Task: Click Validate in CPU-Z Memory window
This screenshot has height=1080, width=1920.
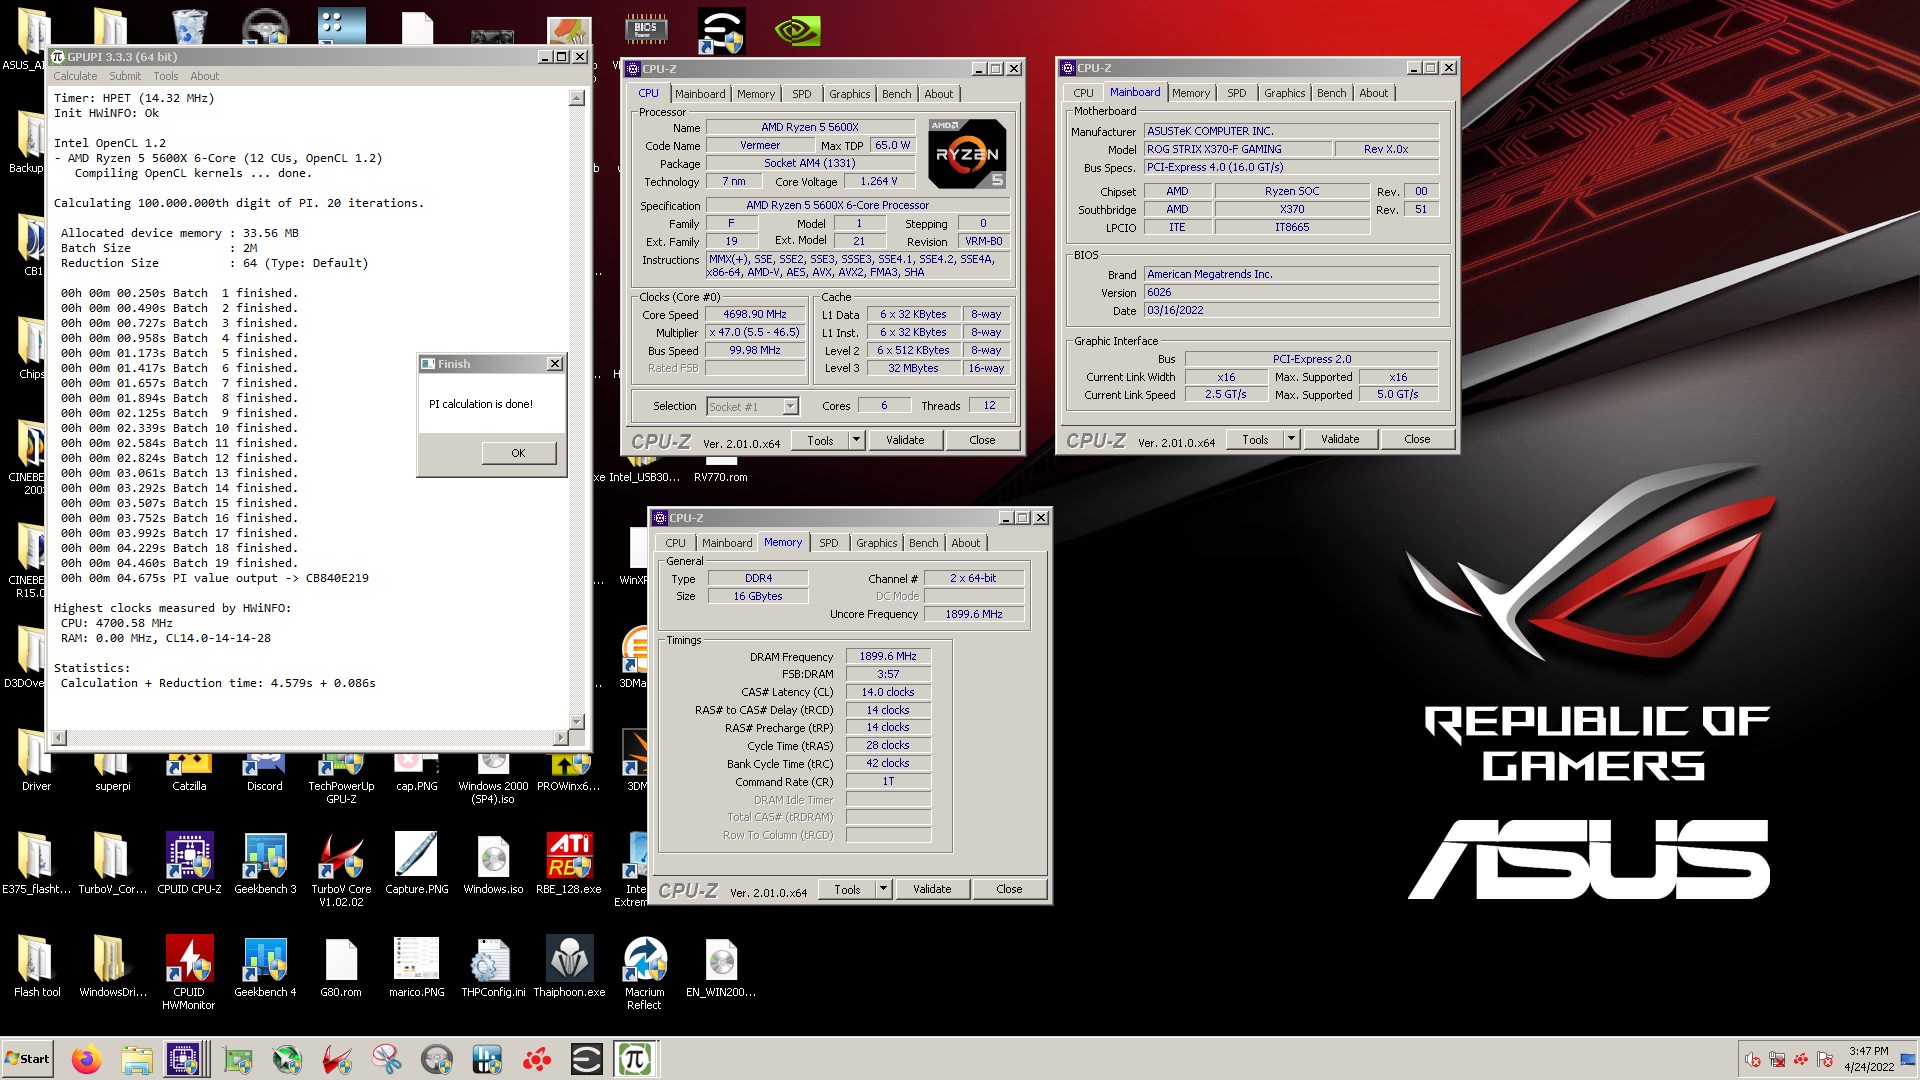Action: [x=932, y=889]
